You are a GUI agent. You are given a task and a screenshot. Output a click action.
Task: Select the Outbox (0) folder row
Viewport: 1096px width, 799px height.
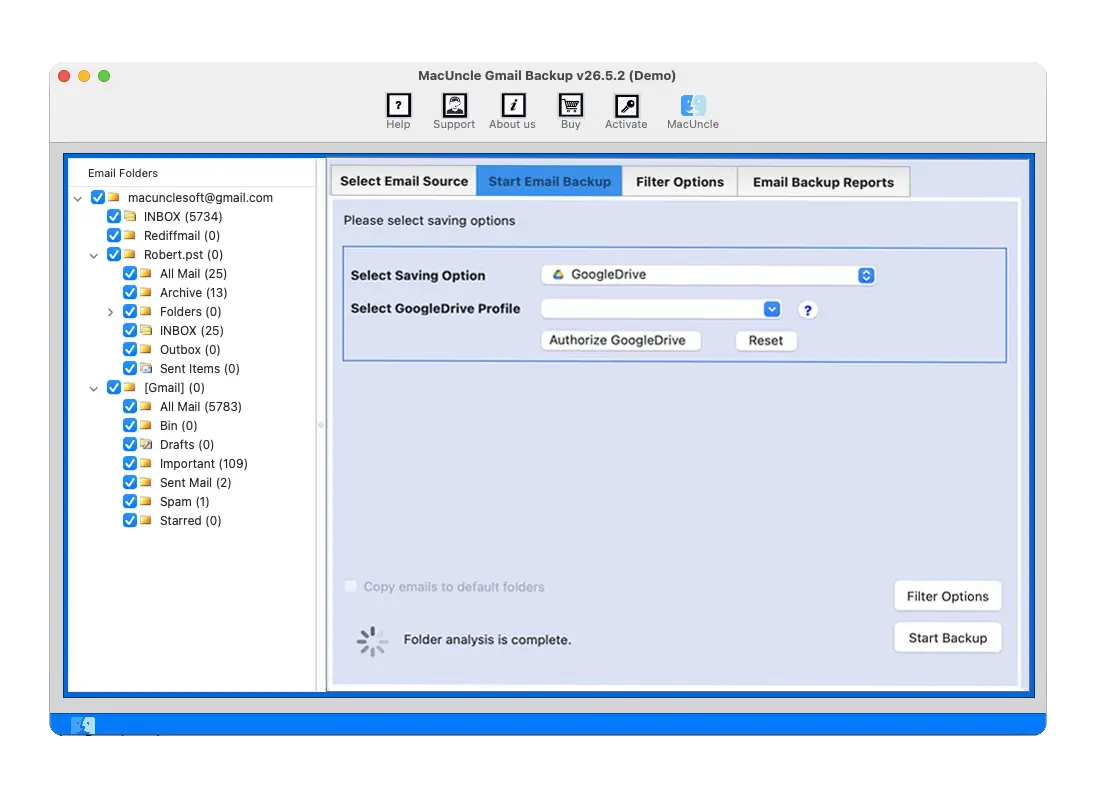coord(189,350)
